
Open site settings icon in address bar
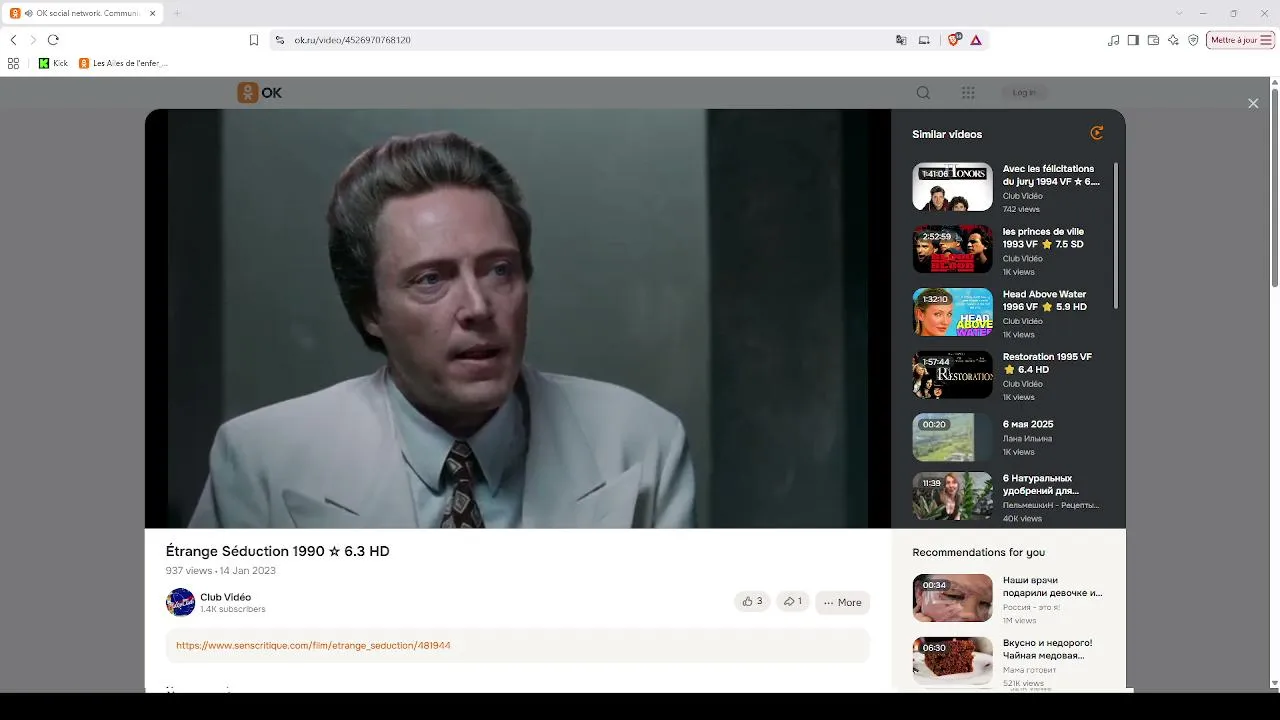pos(280,40)
